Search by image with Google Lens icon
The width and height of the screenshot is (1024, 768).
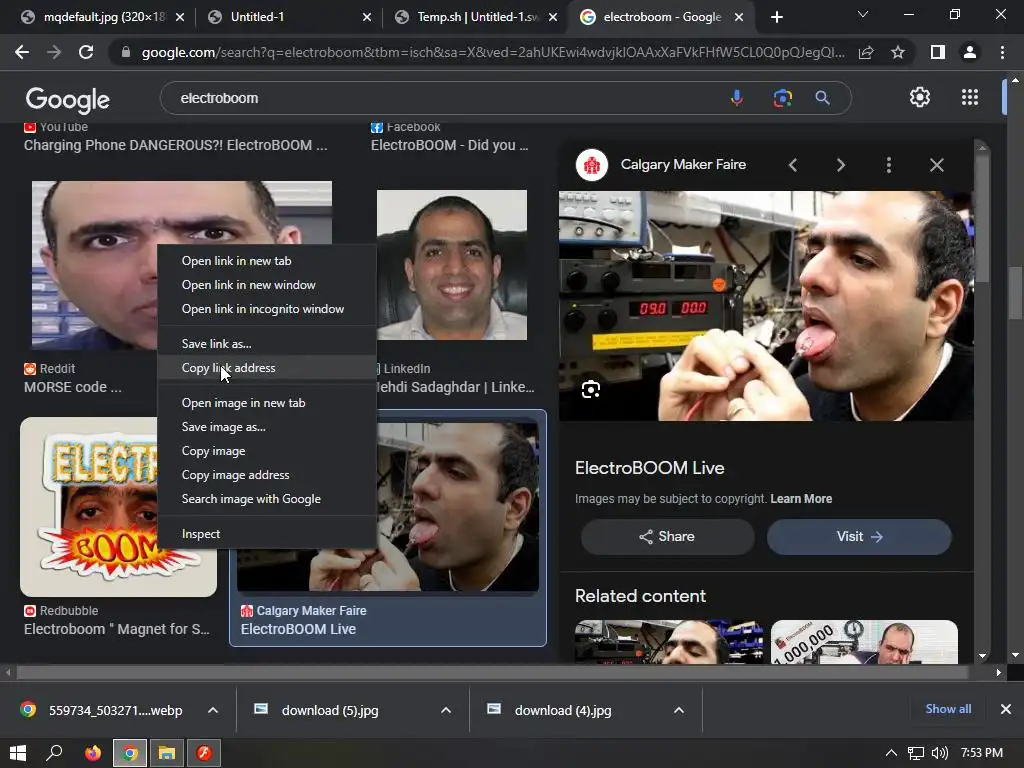(x=782, y=98)
